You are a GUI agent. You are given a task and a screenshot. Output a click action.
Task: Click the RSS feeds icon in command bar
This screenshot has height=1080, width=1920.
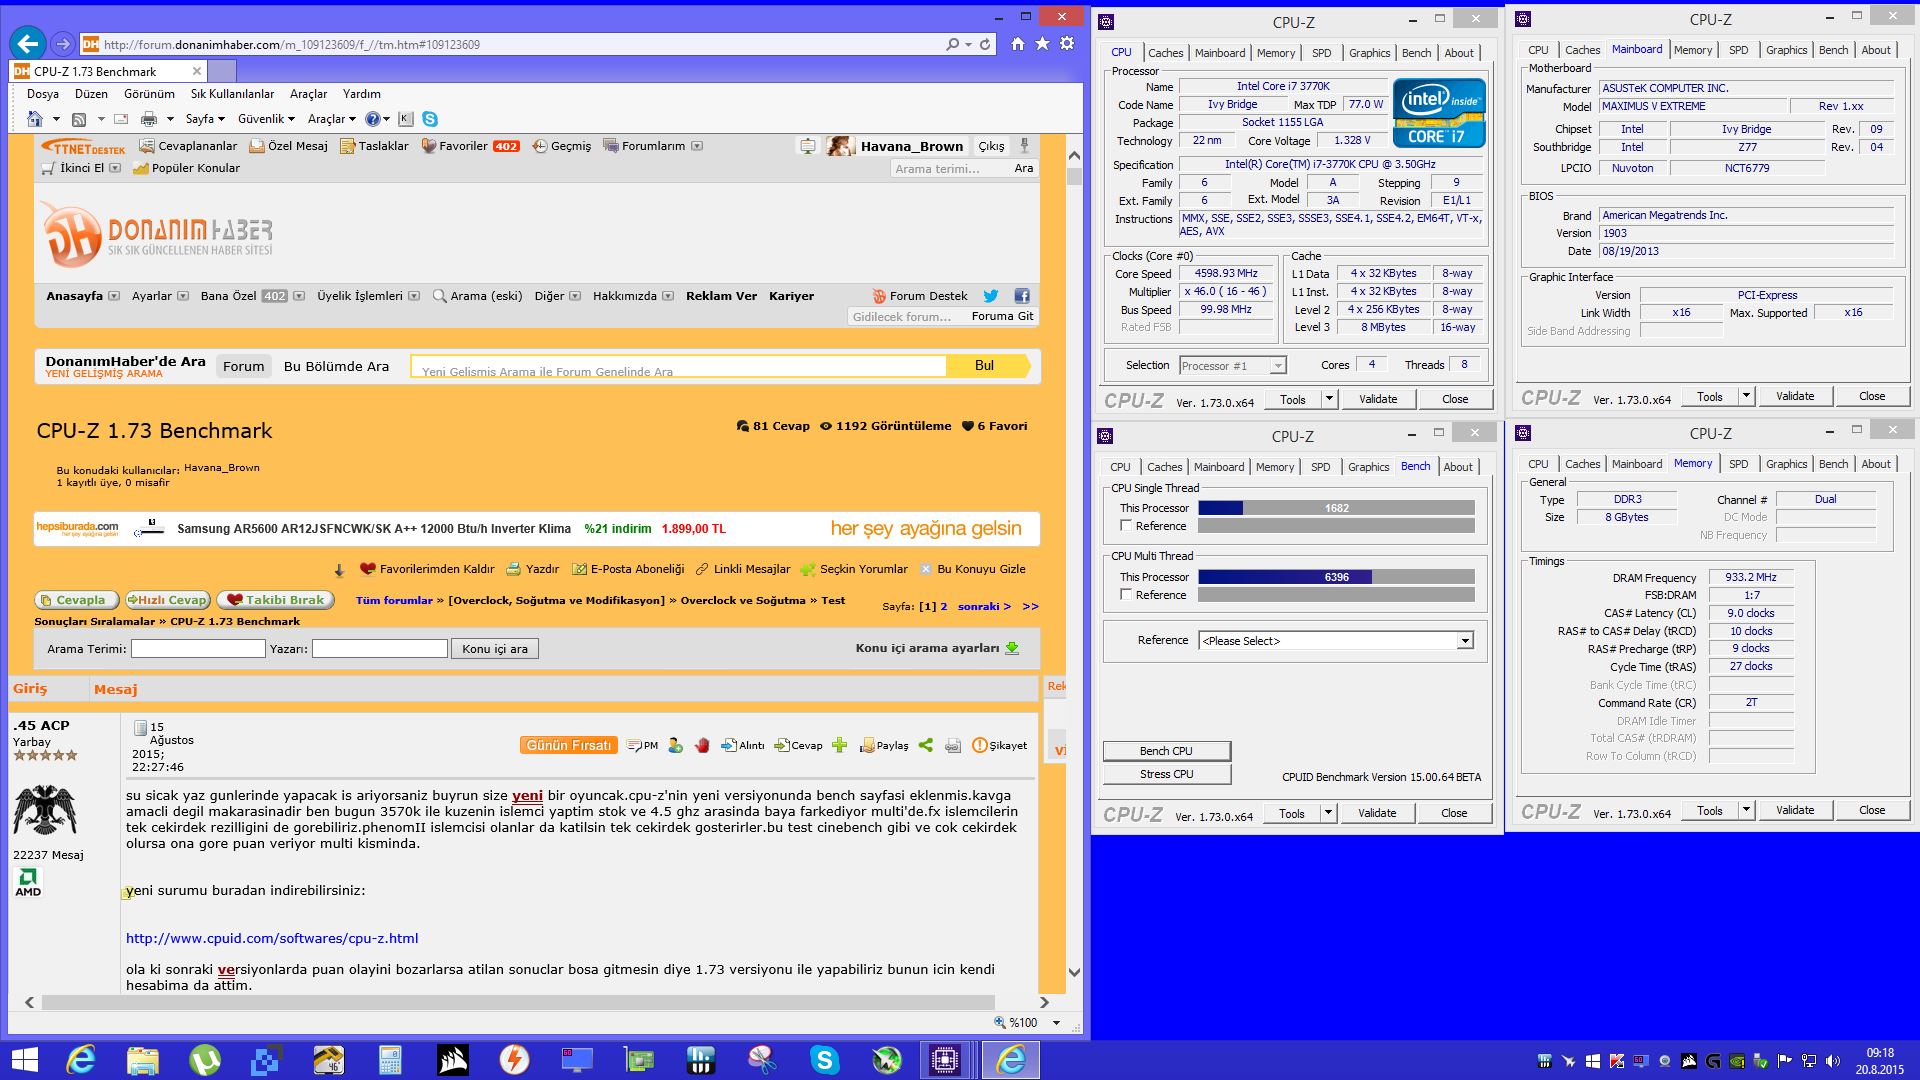[79, 119]
